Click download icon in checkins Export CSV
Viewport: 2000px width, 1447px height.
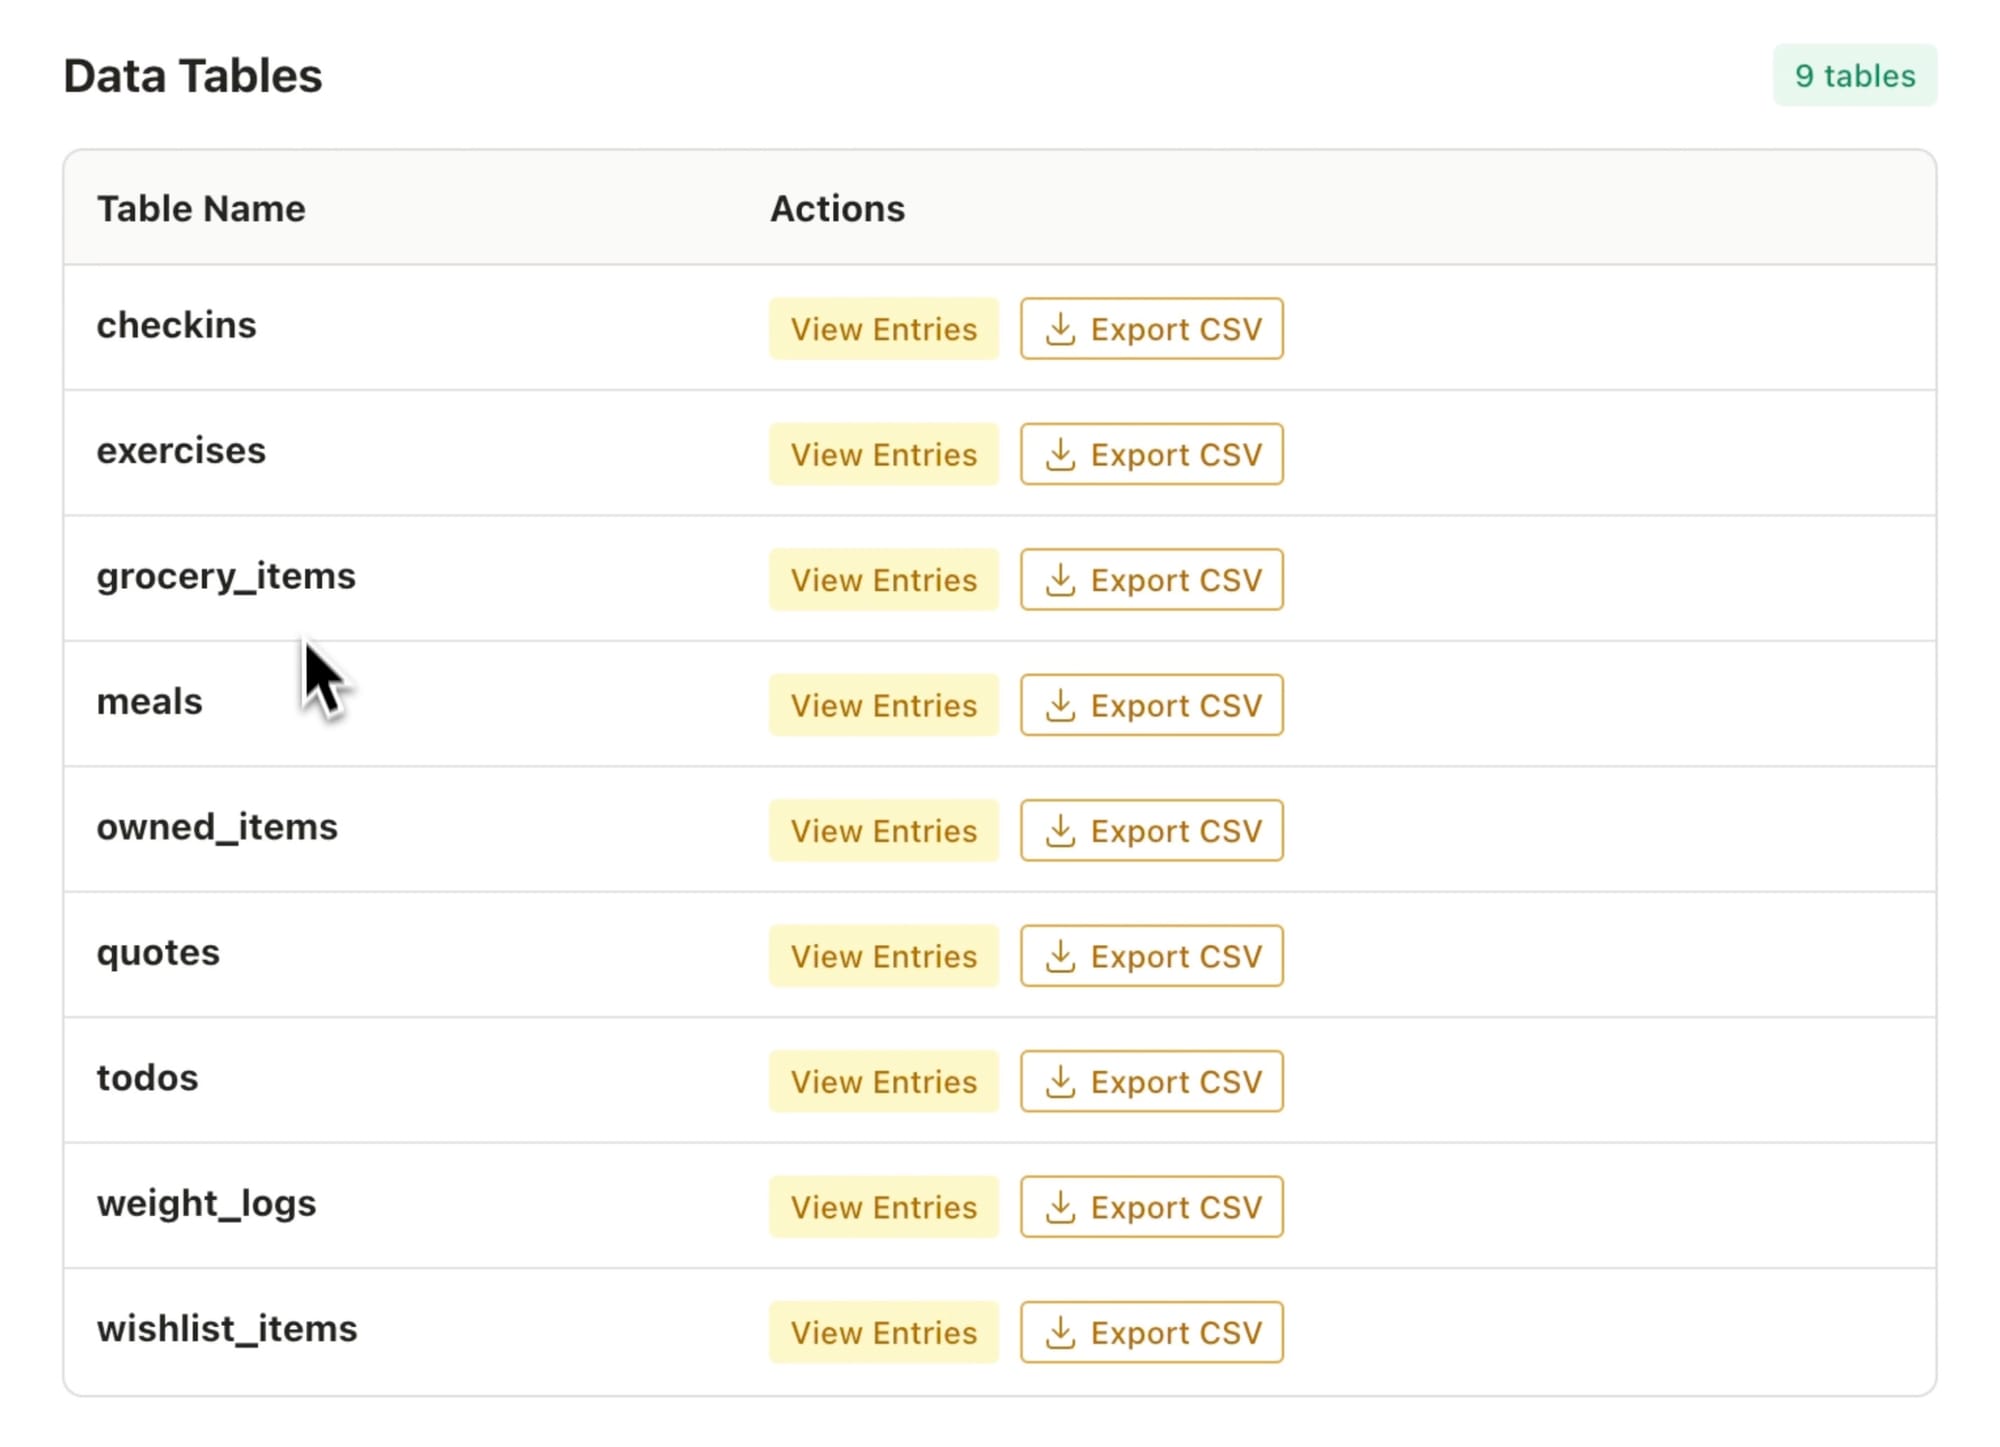coord(1060,329)
